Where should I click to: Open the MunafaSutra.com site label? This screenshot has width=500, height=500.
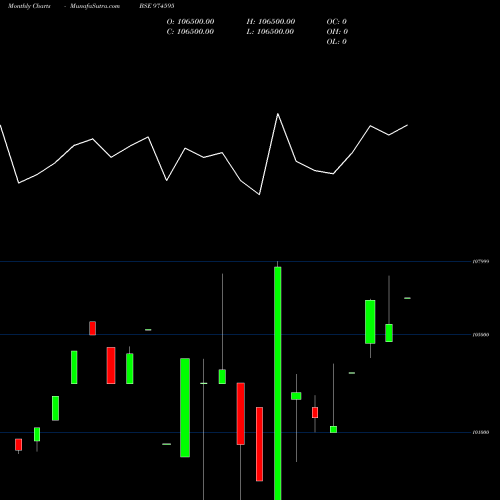click(95, 6)
